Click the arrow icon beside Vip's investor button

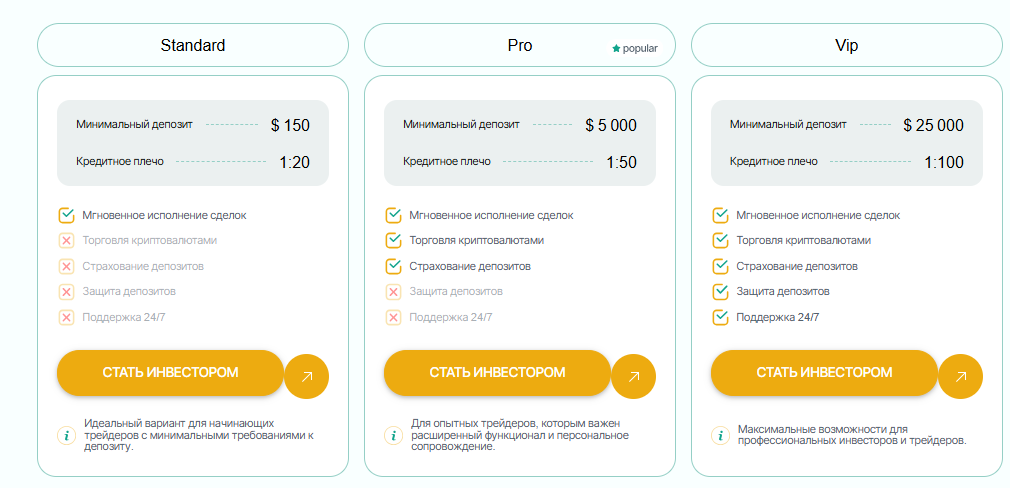click(x=960, y=377)
